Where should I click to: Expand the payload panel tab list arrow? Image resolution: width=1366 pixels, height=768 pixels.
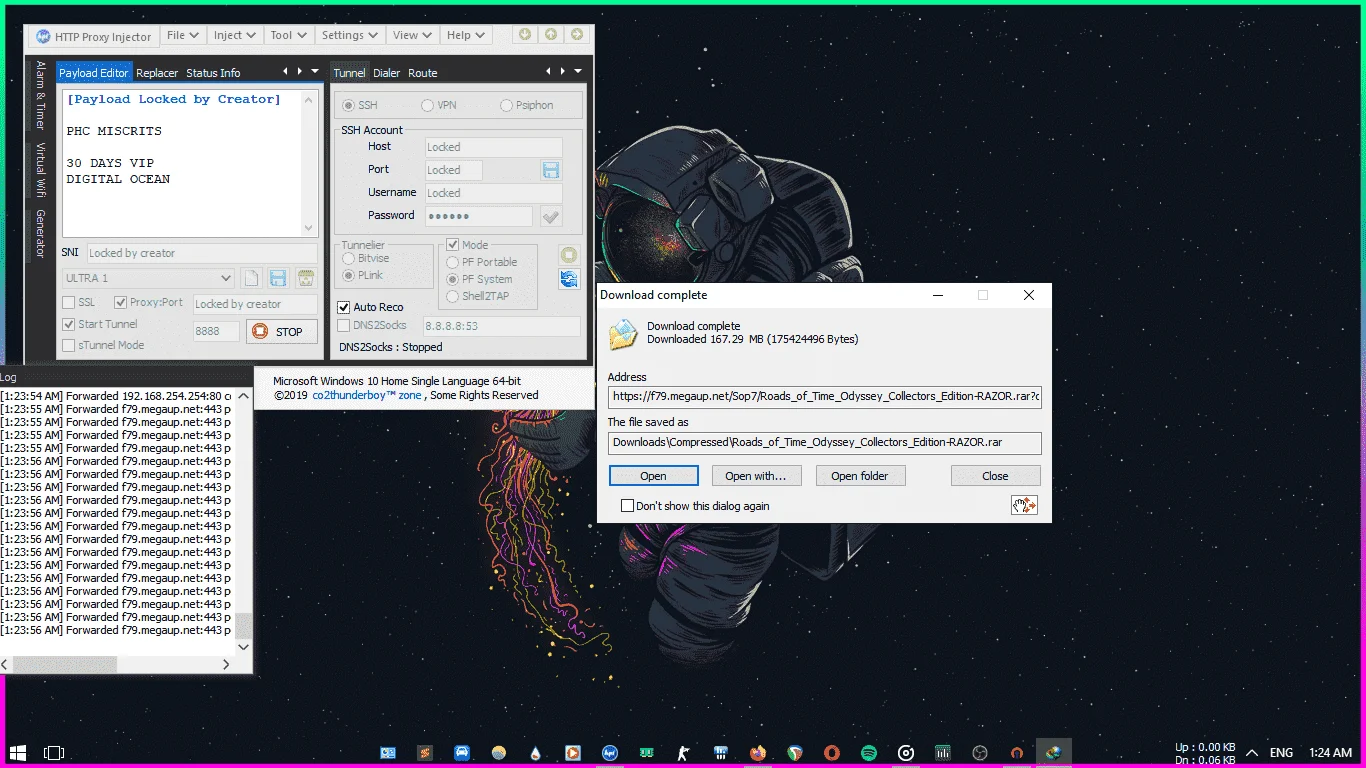316,71
